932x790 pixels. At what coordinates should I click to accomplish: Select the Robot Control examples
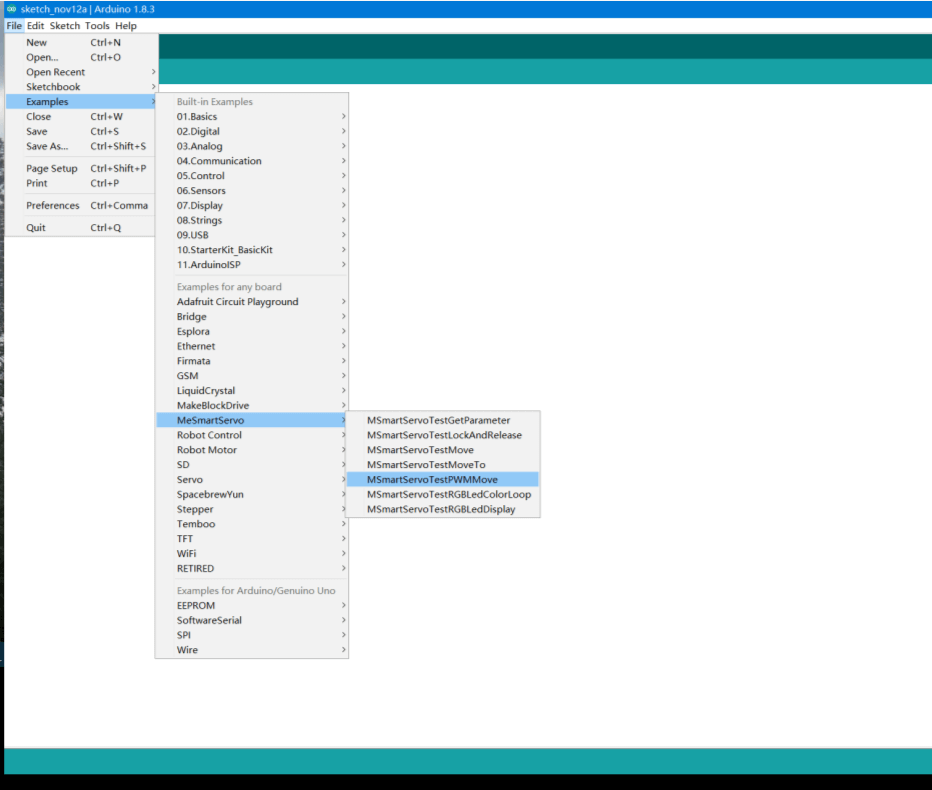pyautogui.click(x=252, y=435)
